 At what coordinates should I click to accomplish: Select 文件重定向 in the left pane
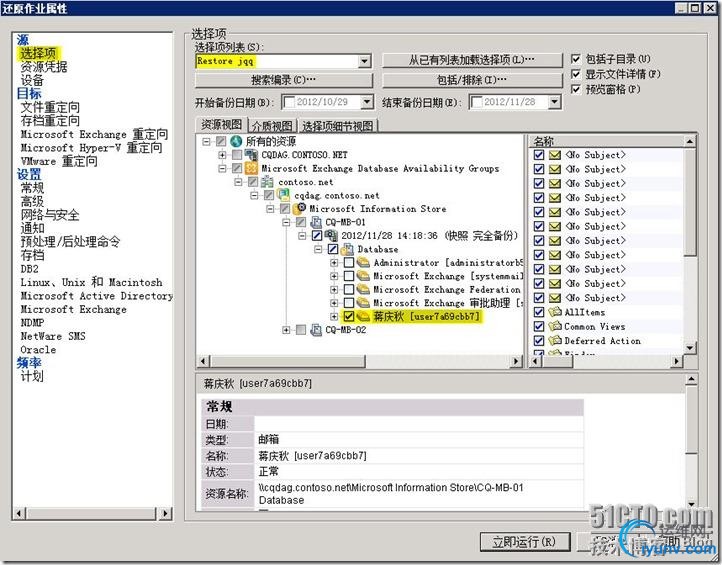(50, 107)
